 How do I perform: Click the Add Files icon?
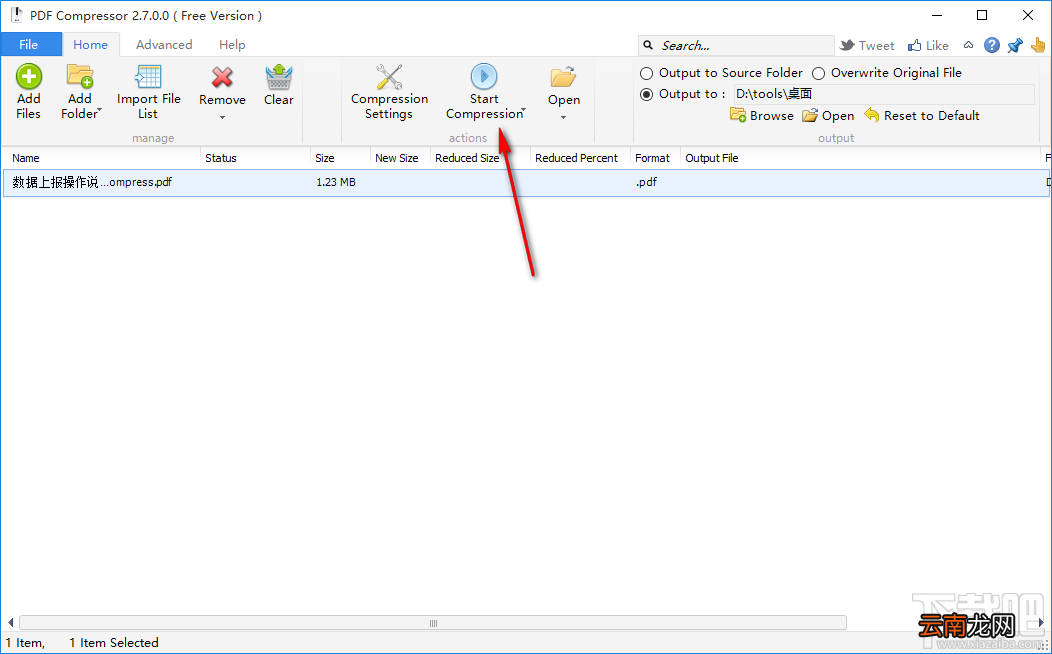[29, 76]
